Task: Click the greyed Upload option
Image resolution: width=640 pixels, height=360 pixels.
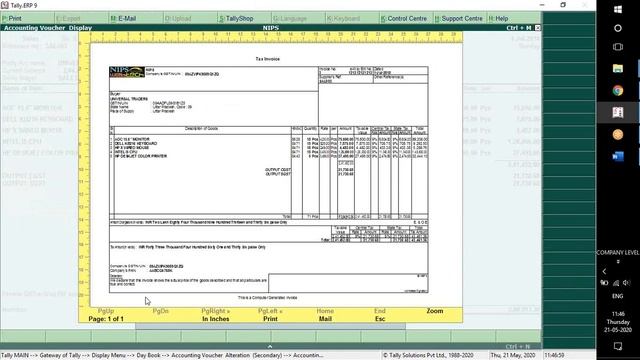Action: pyautogui.click(x=178, y=18)
